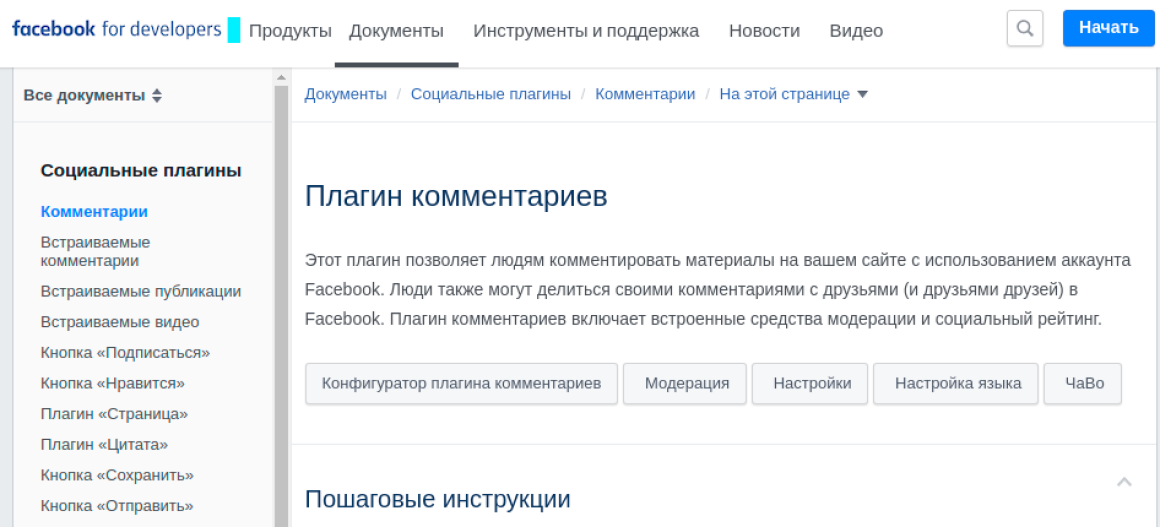Click the Настройки button
Viewport: 1160px width, 527px height.
point(812,383)
